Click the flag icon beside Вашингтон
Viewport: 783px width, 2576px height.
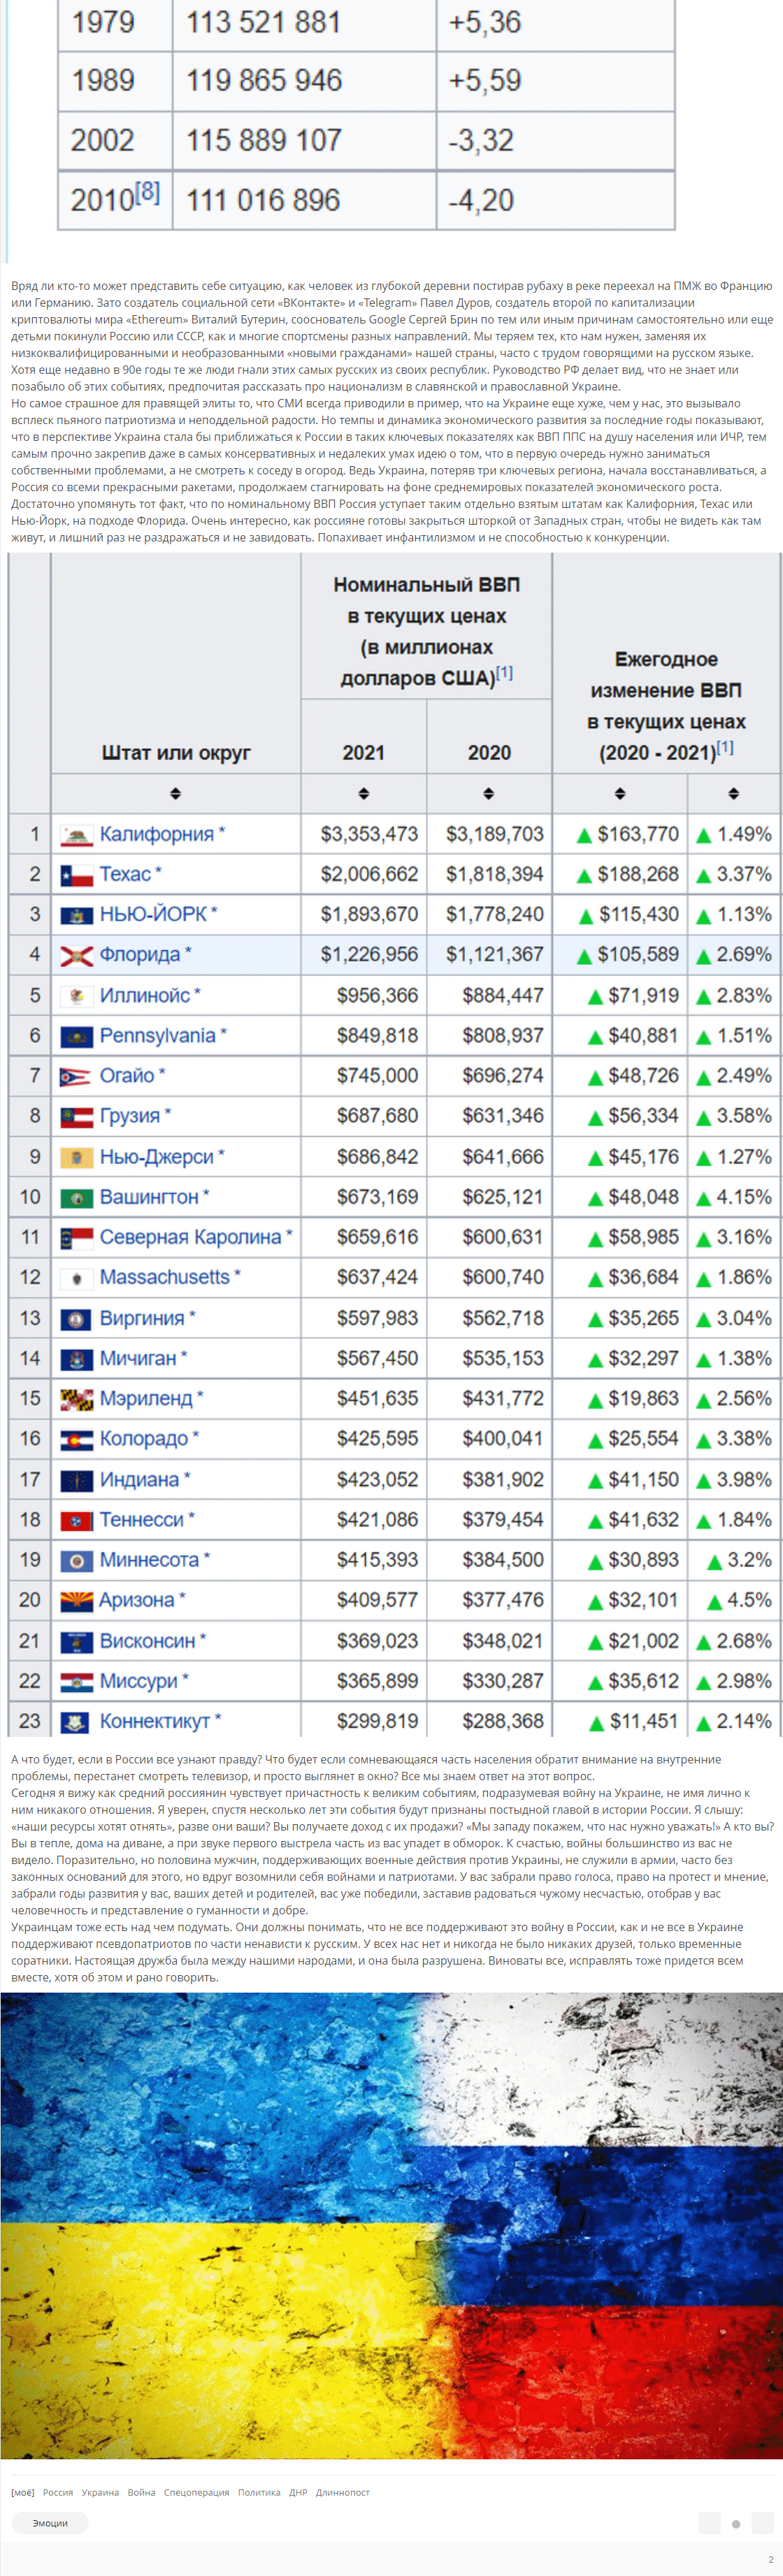(x=76, y=1197)
